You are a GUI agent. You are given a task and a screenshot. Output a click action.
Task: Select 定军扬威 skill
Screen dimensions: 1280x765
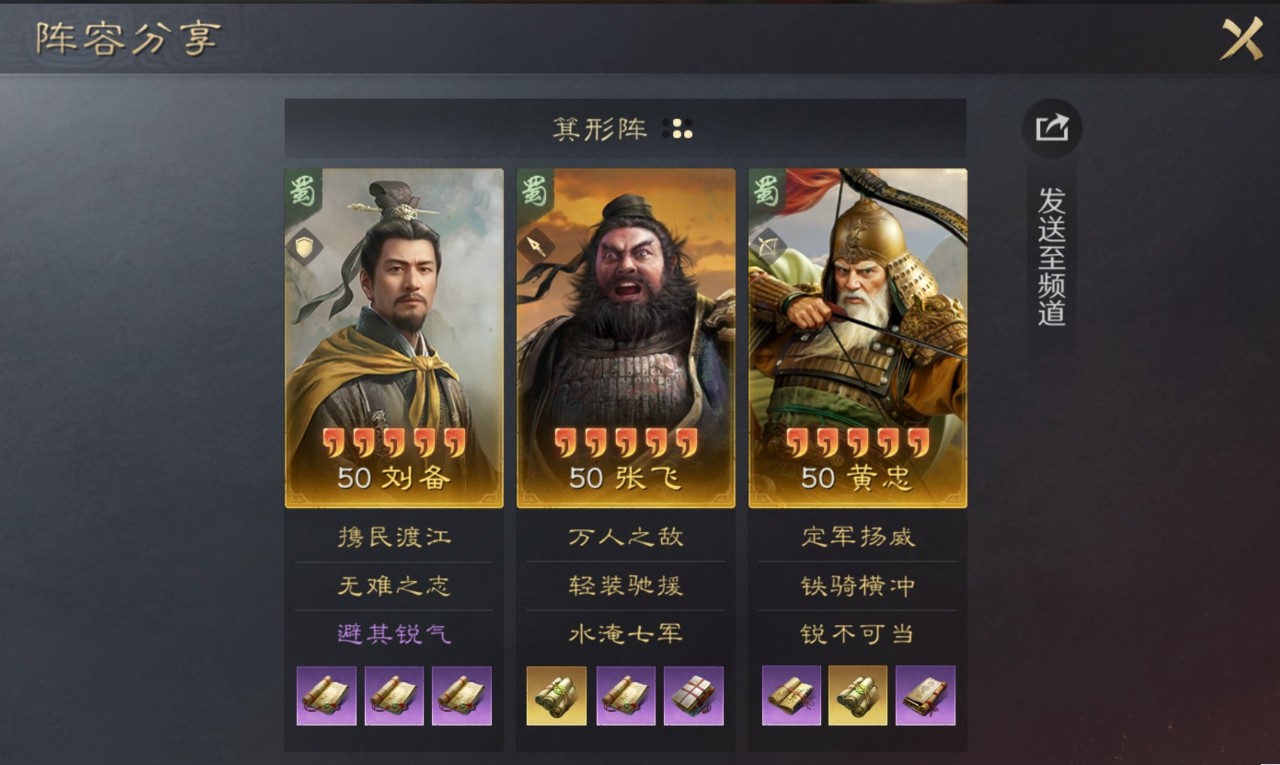858,537
